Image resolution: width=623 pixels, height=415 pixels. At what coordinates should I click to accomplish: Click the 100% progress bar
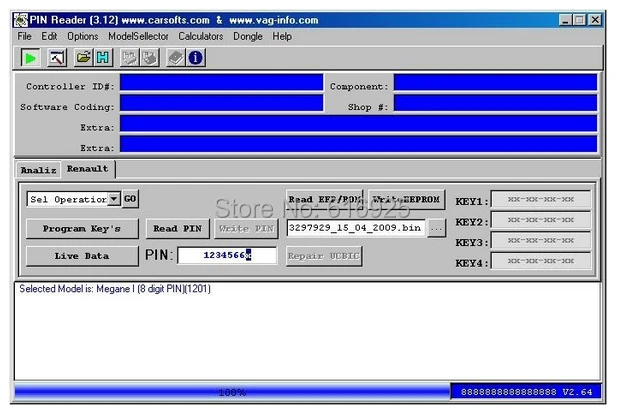coord(232,392)
